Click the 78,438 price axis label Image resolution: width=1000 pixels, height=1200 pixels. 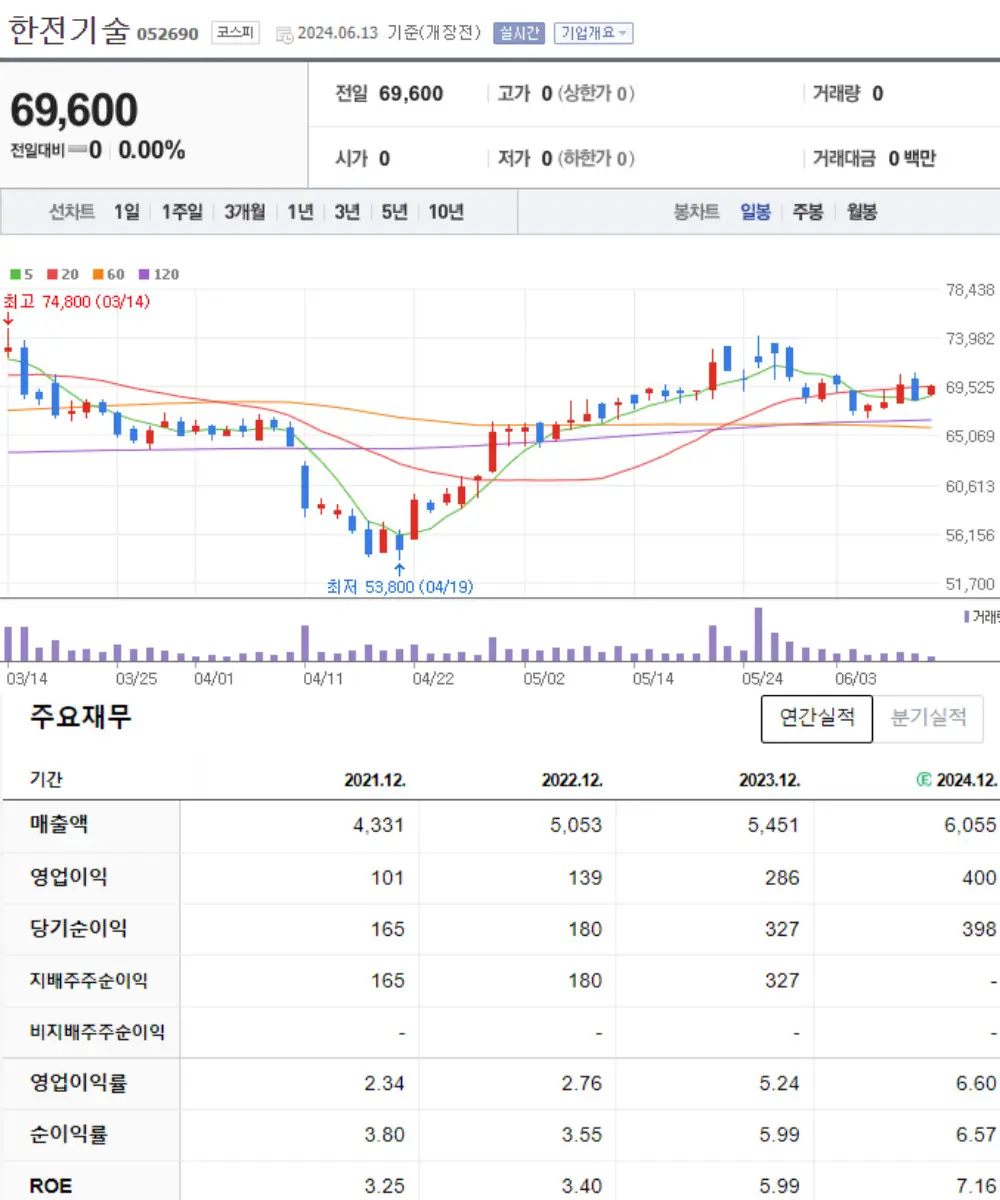point(970,289)
